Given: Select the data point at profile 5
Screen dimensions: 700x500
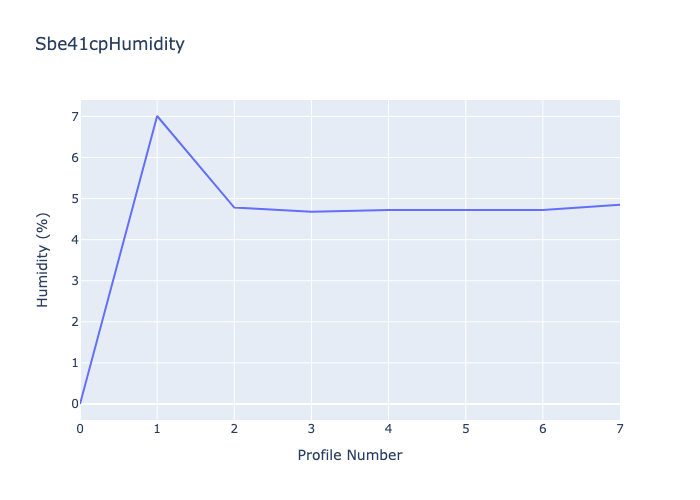Looking at the screenshot, I should coord(465,210).
